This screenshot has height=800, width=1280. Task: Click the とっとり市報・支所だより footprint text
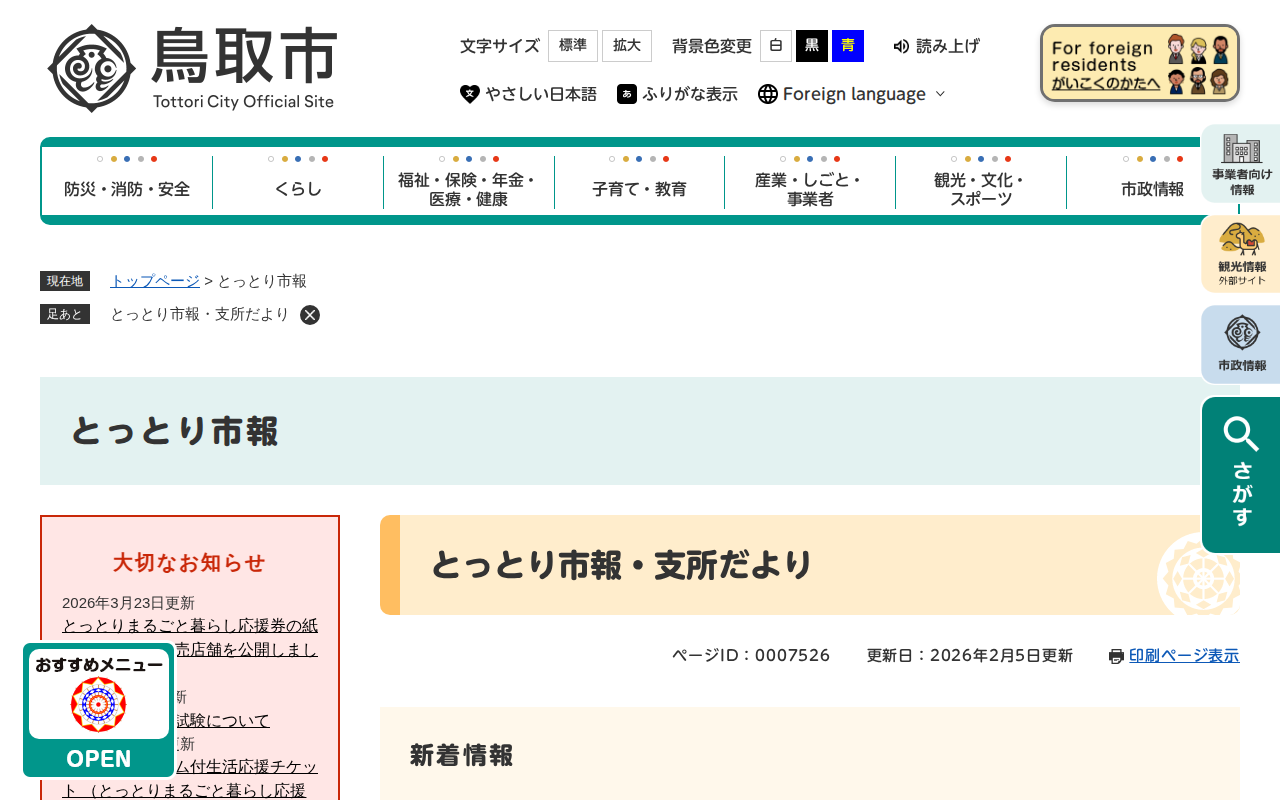coord(199,314)
